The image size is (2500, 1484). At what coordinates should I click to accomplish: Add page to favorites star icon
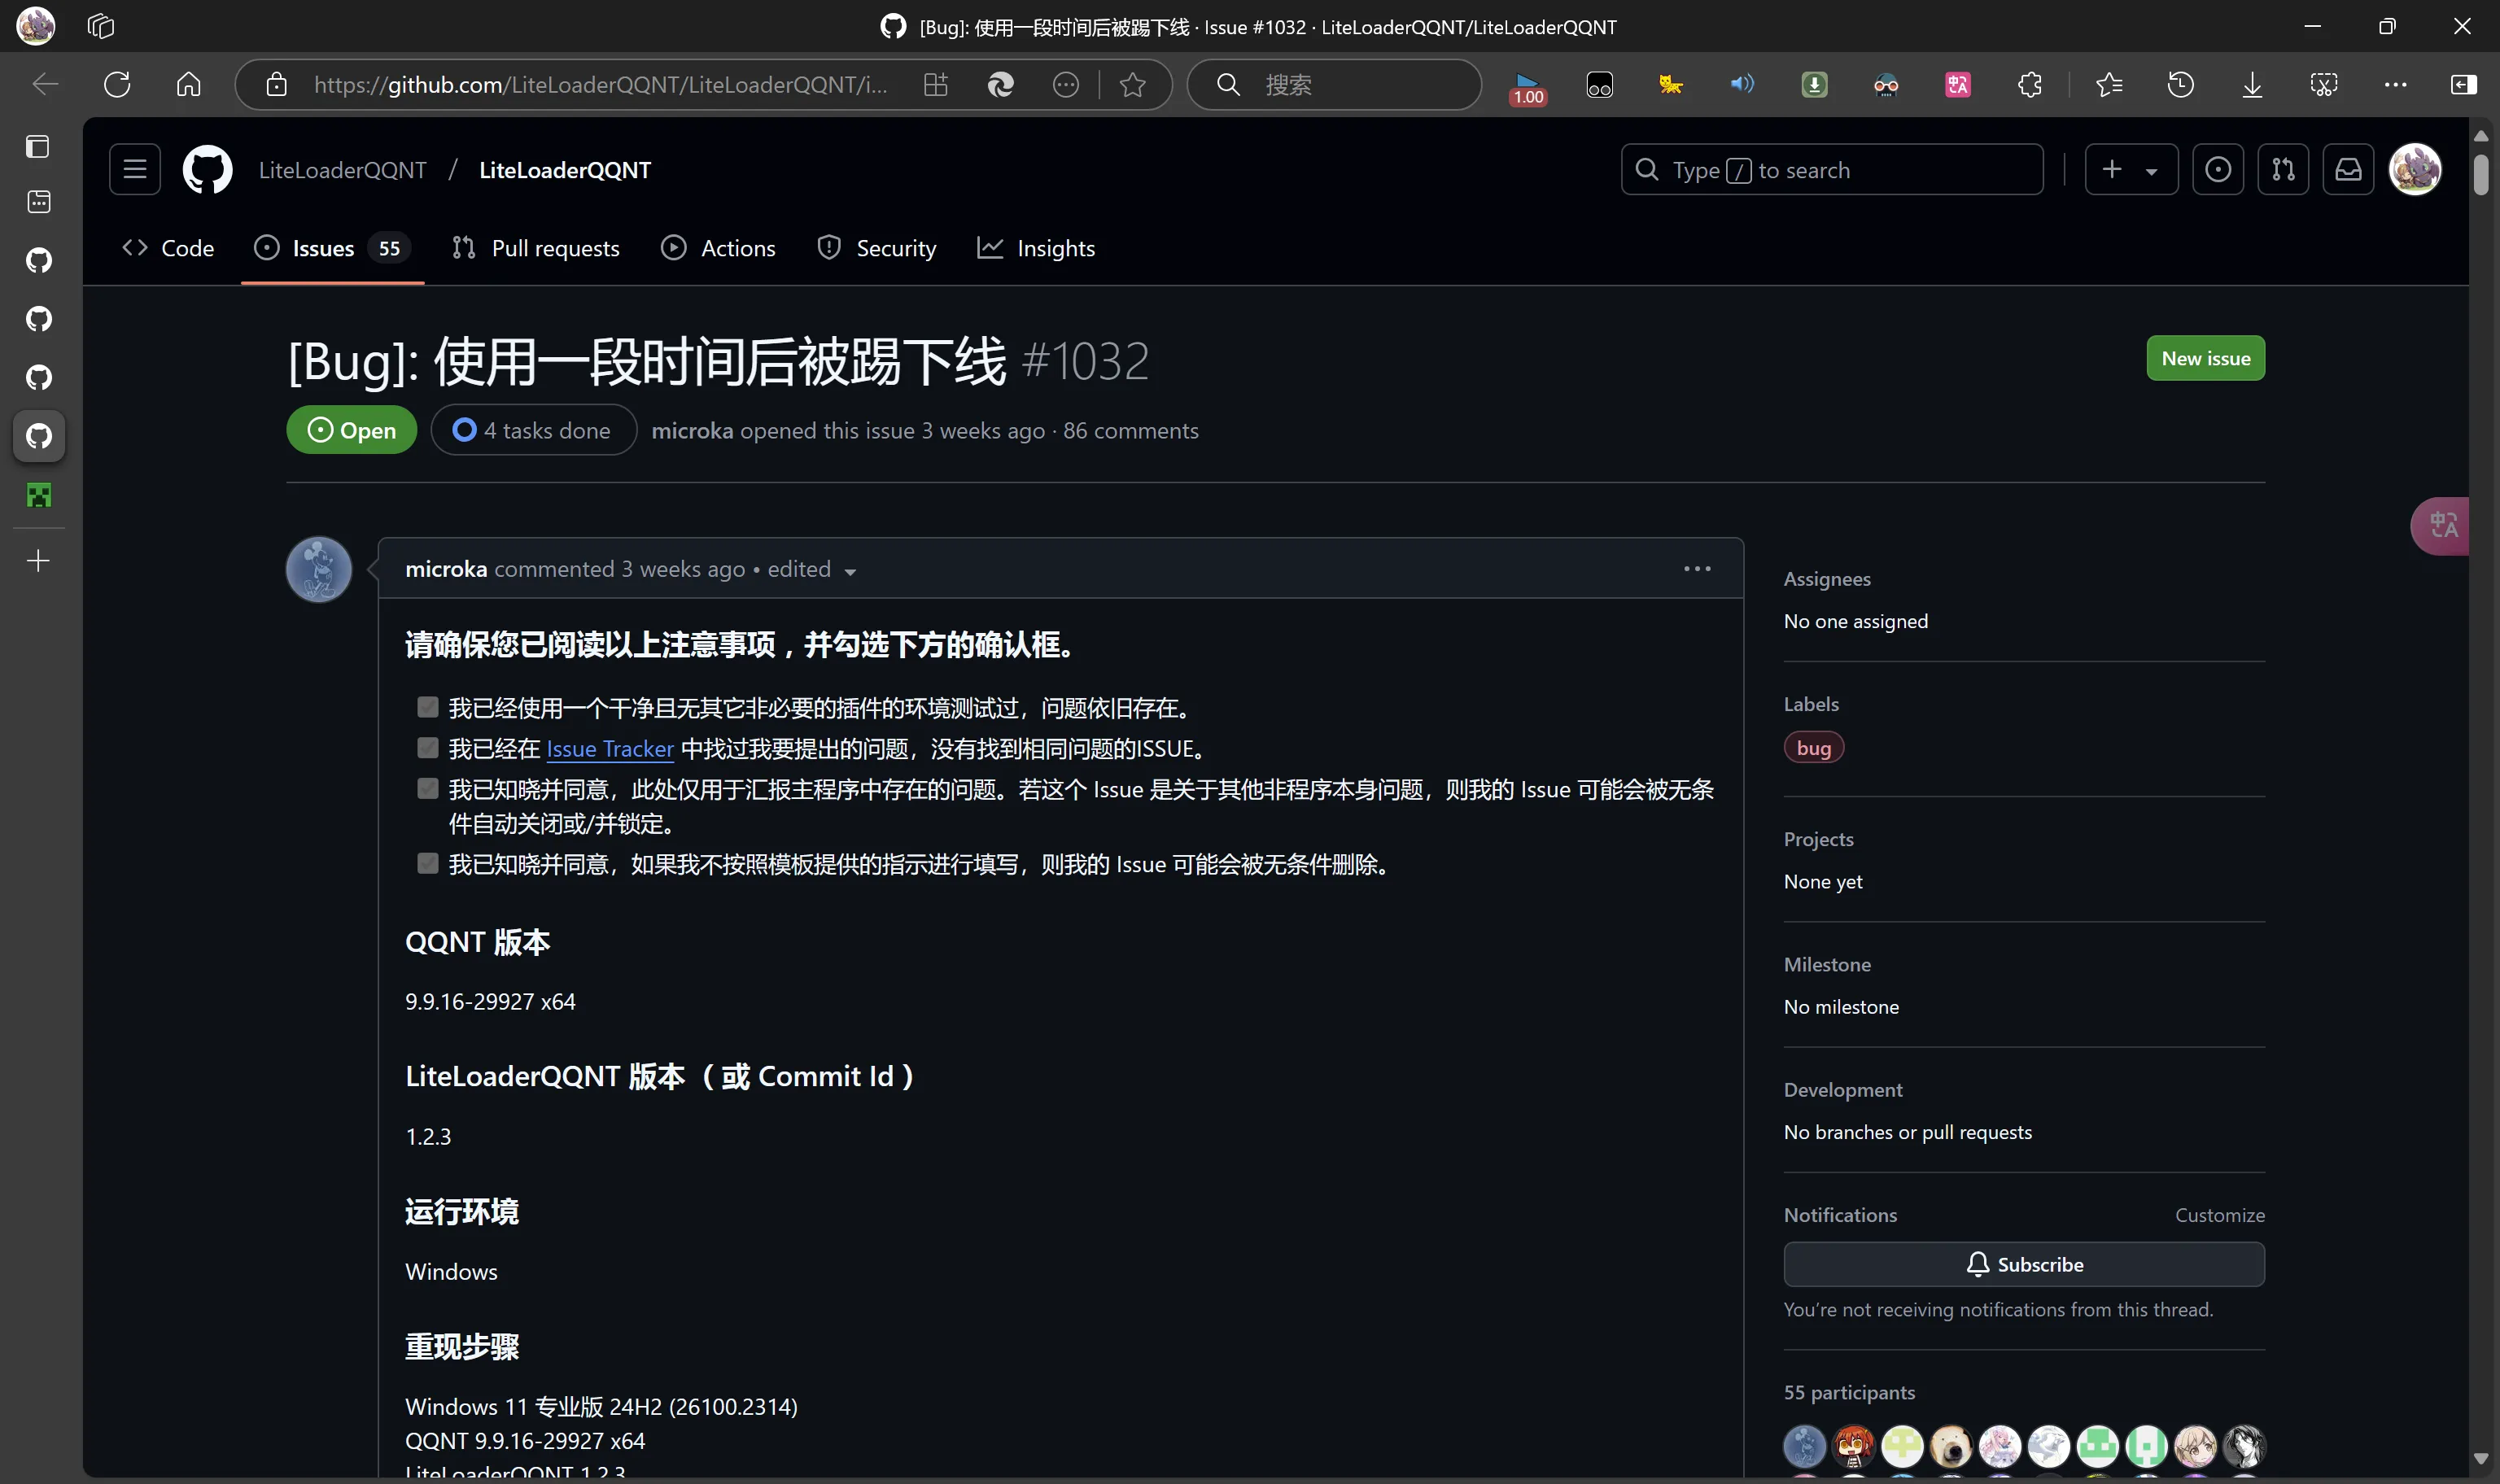point(1132,85)
